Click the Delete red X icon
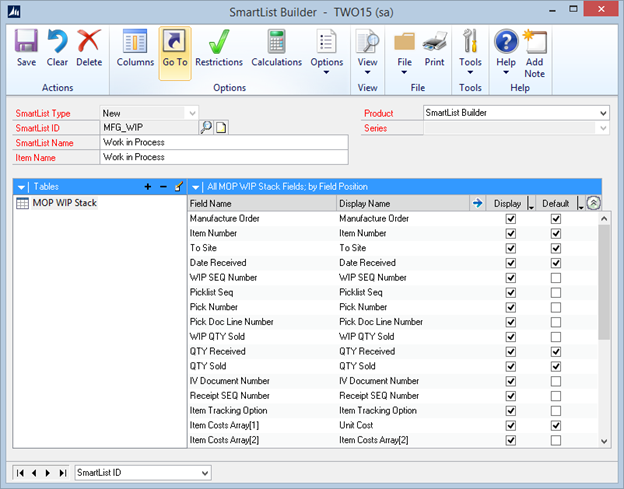Image resolution: width=624 pixels, height=489 pixels. 89,41
